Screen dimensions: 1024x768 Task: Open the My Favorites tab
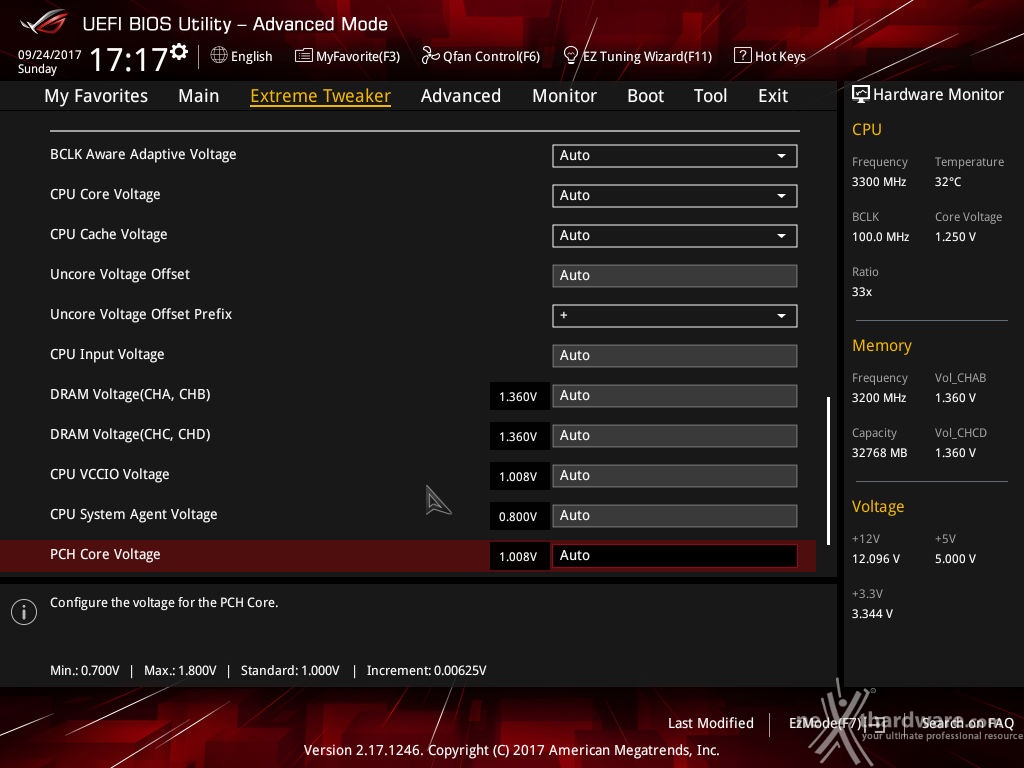[96, 96]
